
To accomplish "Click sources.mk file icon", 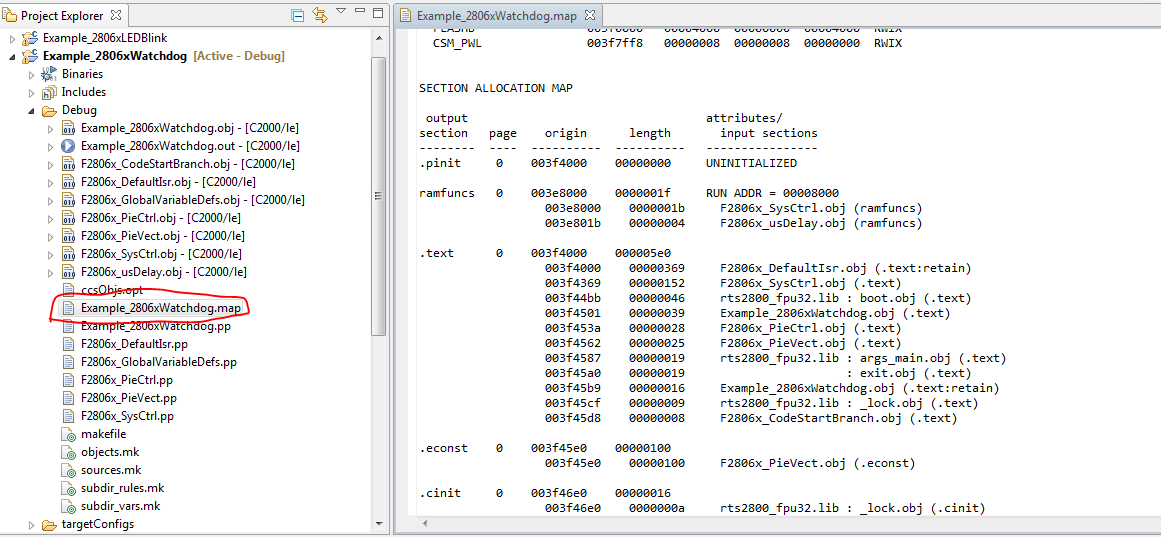I will (x=68, y=470).
